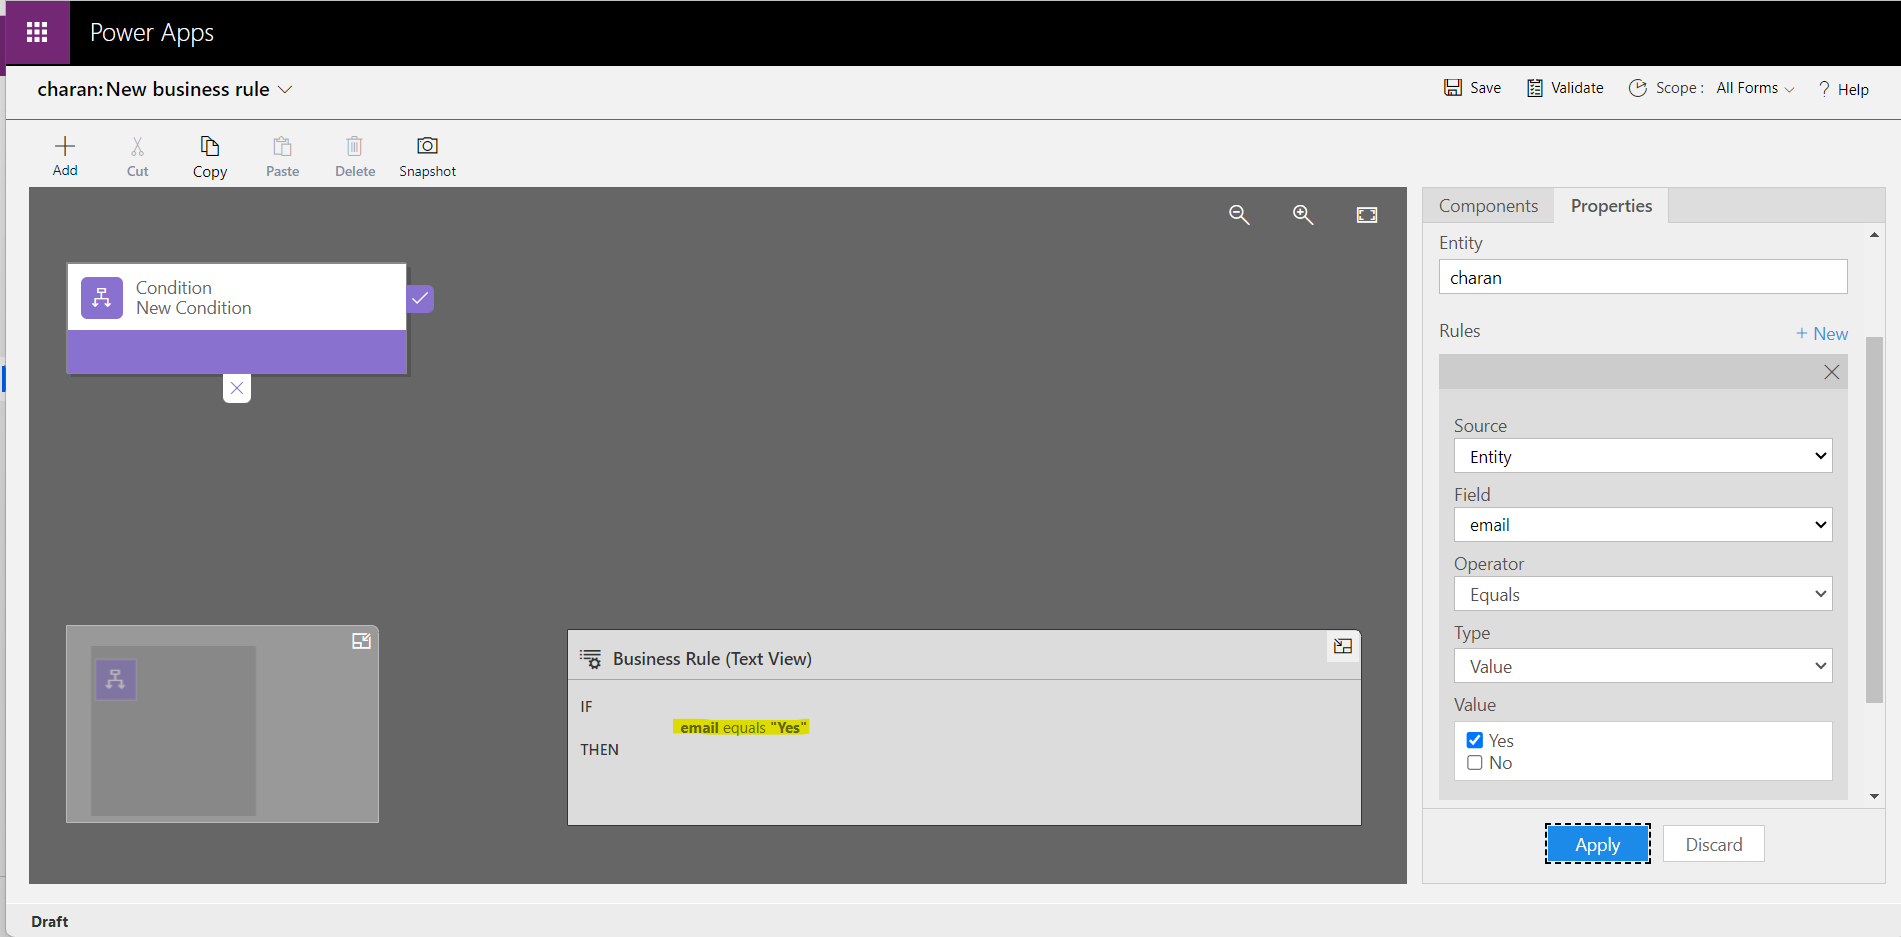1901x937 pixels.
Task: Open the Operator dropdown showing Equals
Action: [x=1643, y=594]
